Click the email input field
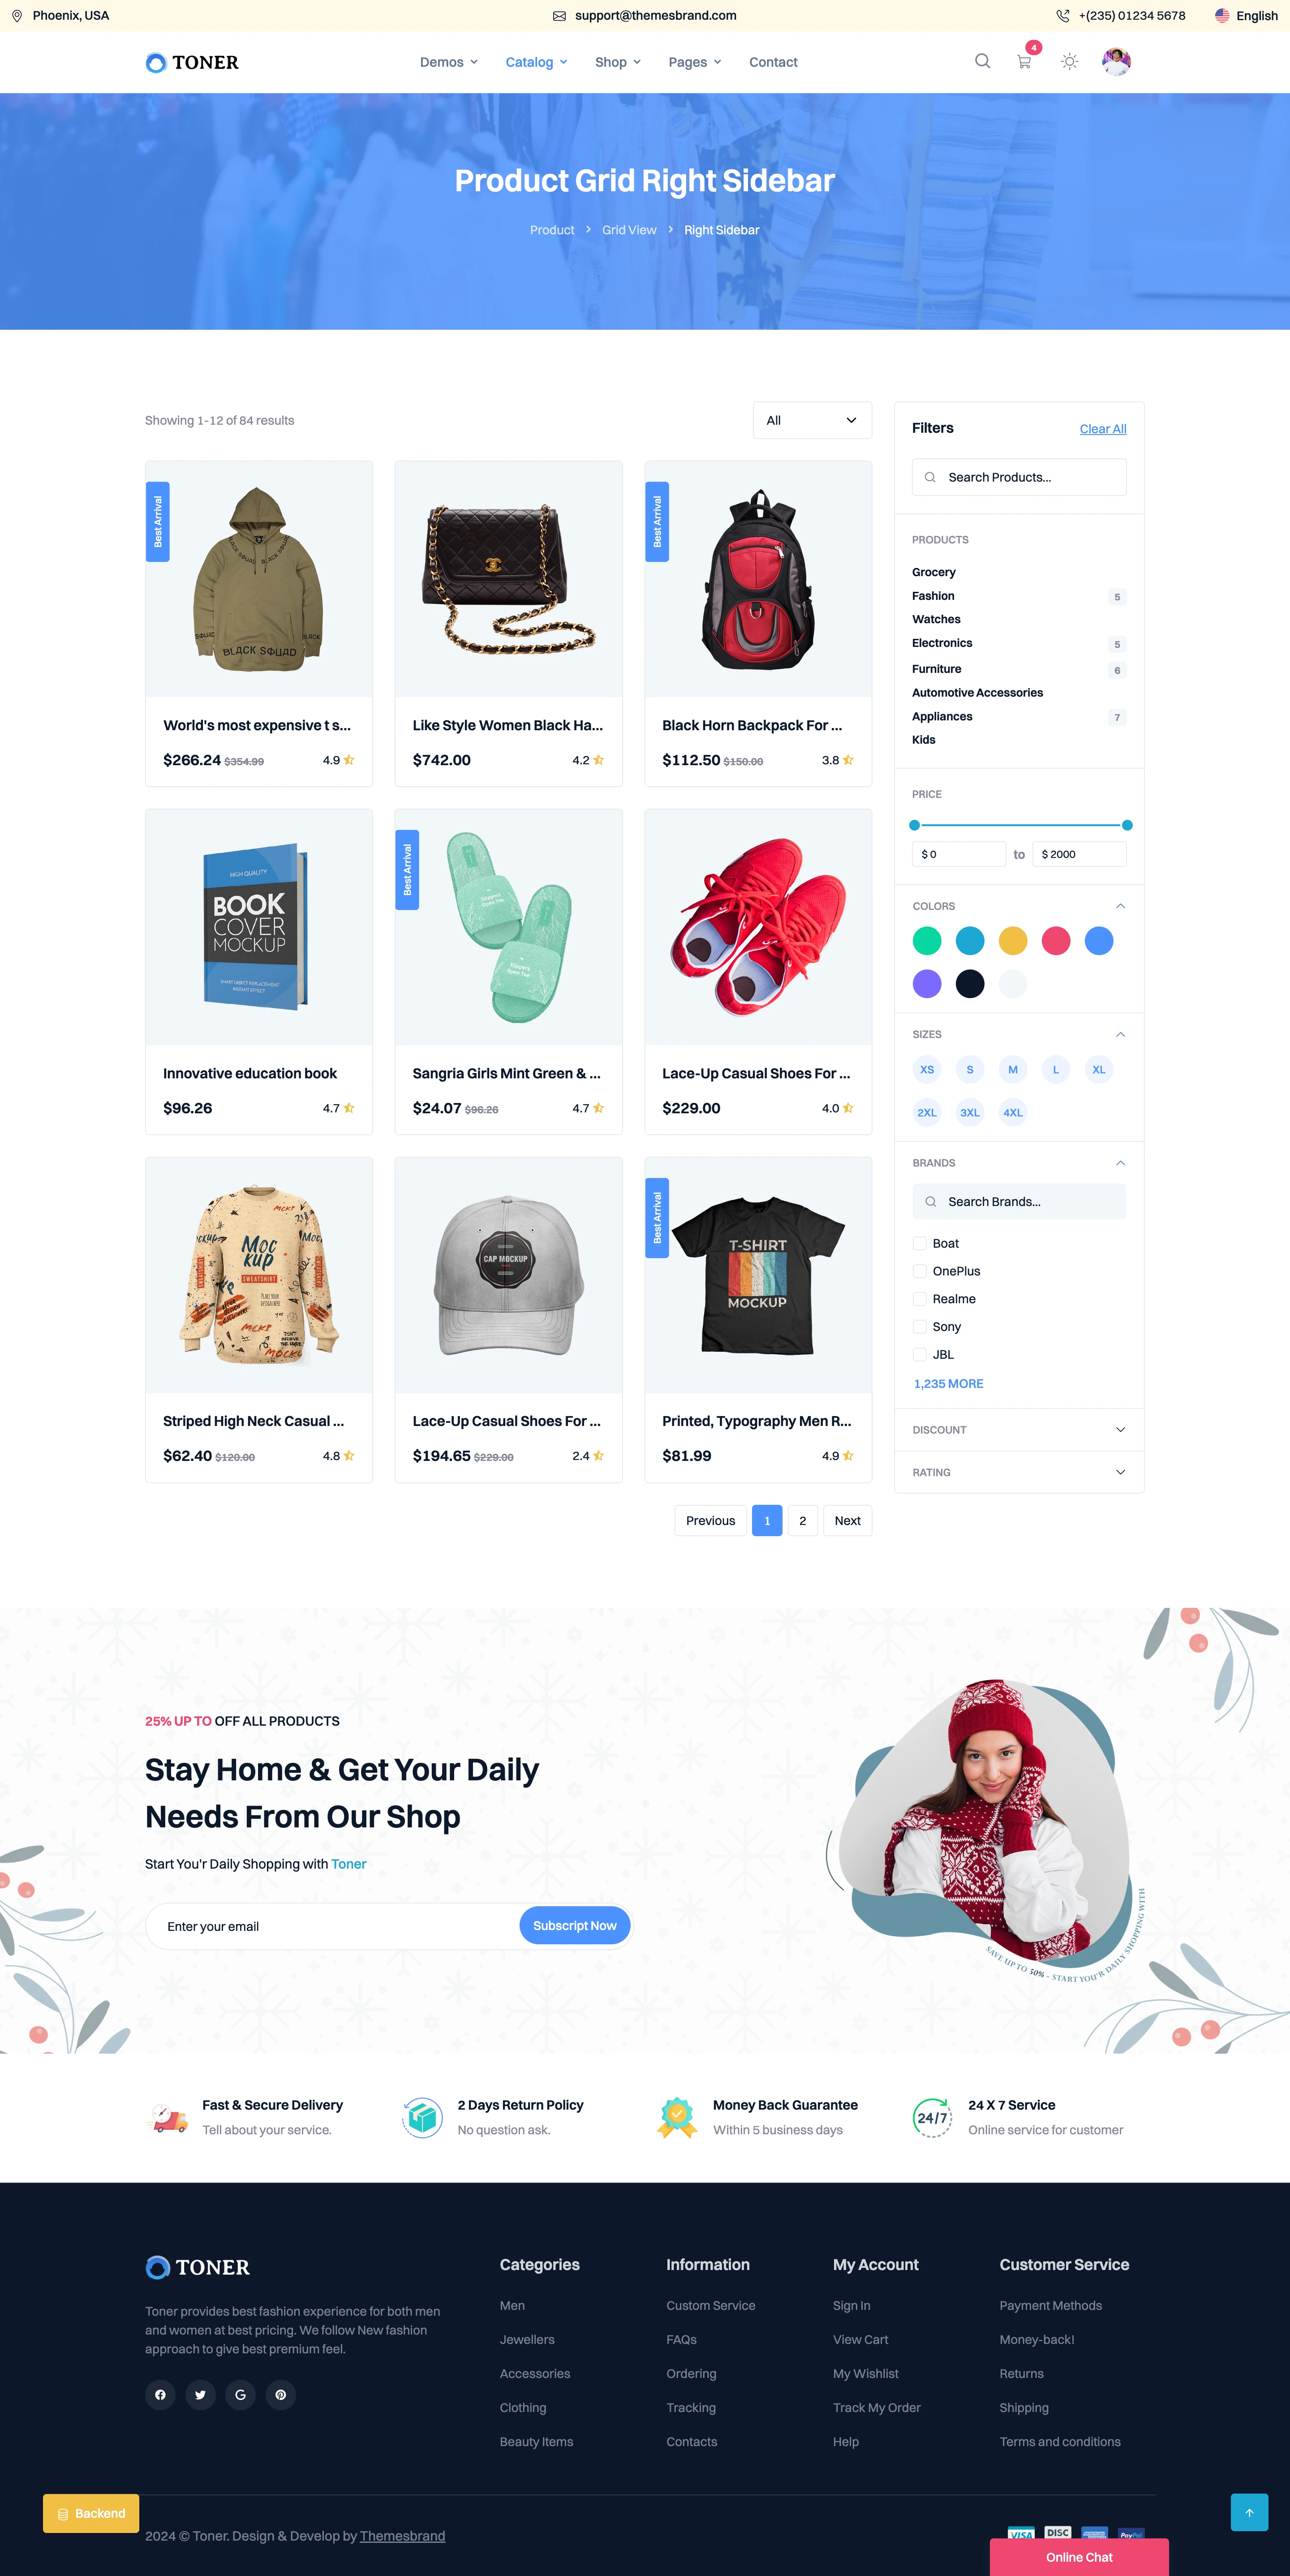The height and width of the screenshot is (2576, 1290). coord(329,1925)
